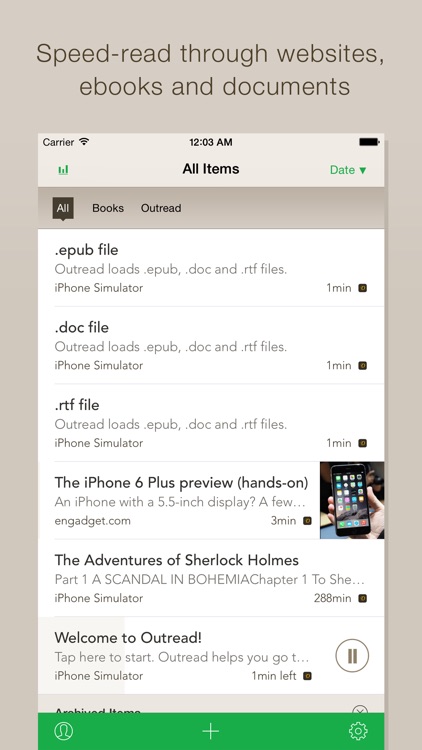The image size is (422, 750).
Task: Click the 288min reading time label
Action: (x=333, y=598)
